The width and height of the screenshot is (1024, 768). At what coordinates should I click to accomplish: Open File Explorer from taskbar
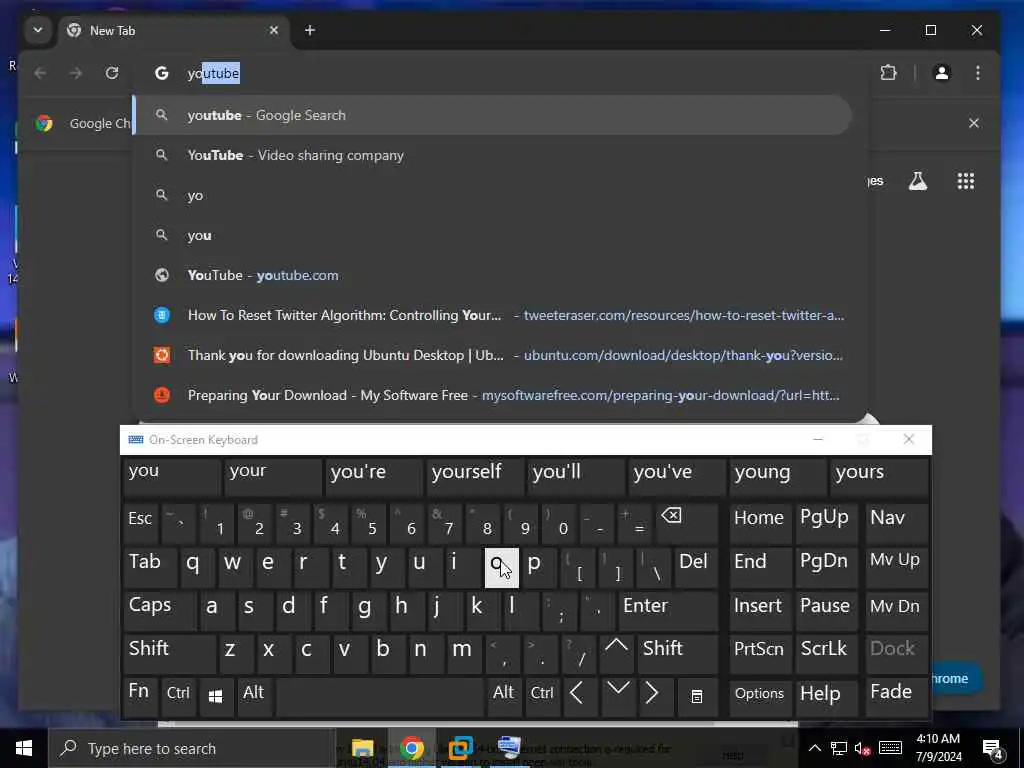coord(362,748)
